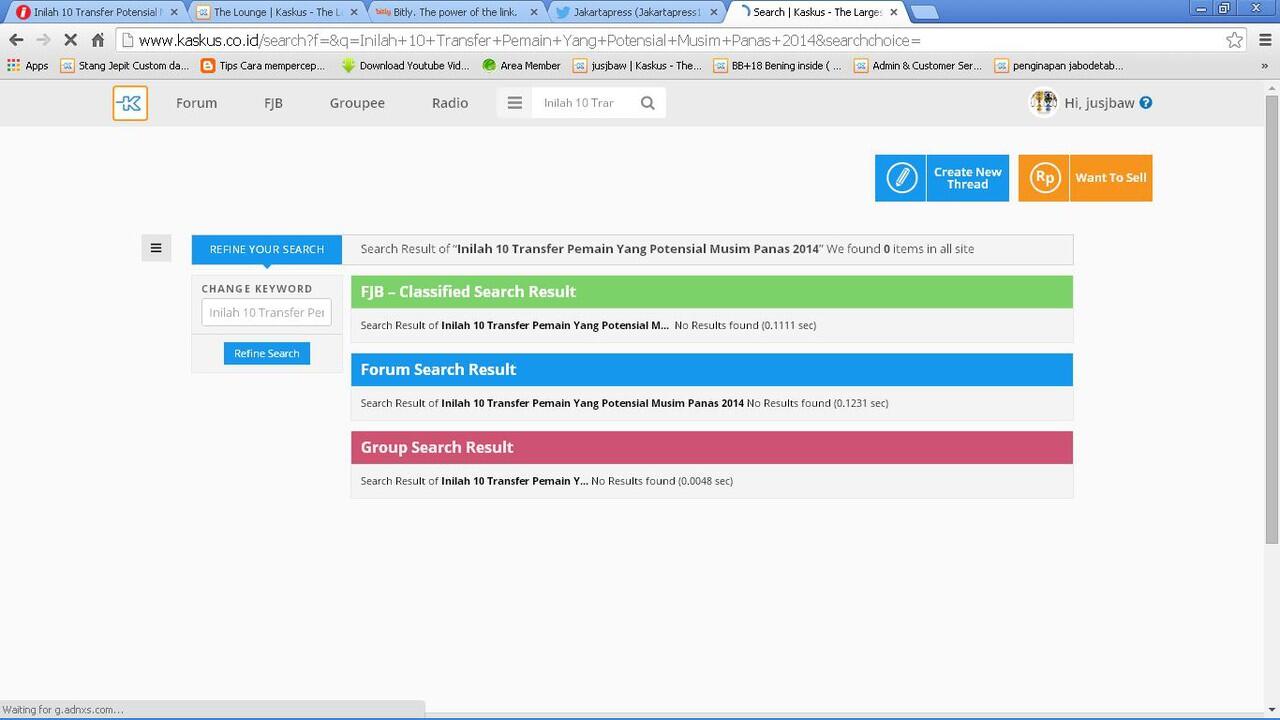The height and width of the screenshot is (720, 1280).
Task: Open the jusjbaw user avatar
Action: 1043,103
